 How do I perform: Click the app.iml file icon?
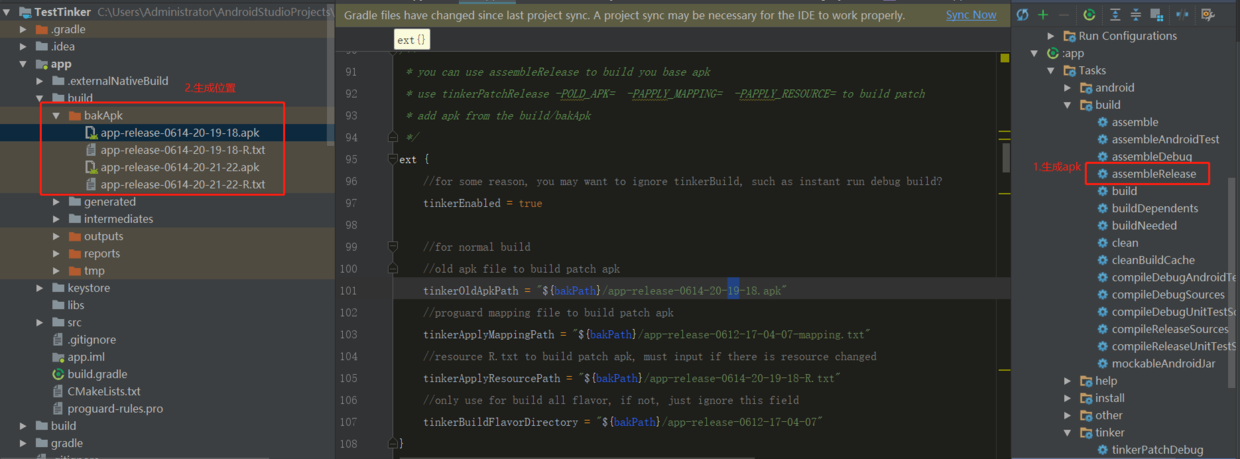point(59,357)
